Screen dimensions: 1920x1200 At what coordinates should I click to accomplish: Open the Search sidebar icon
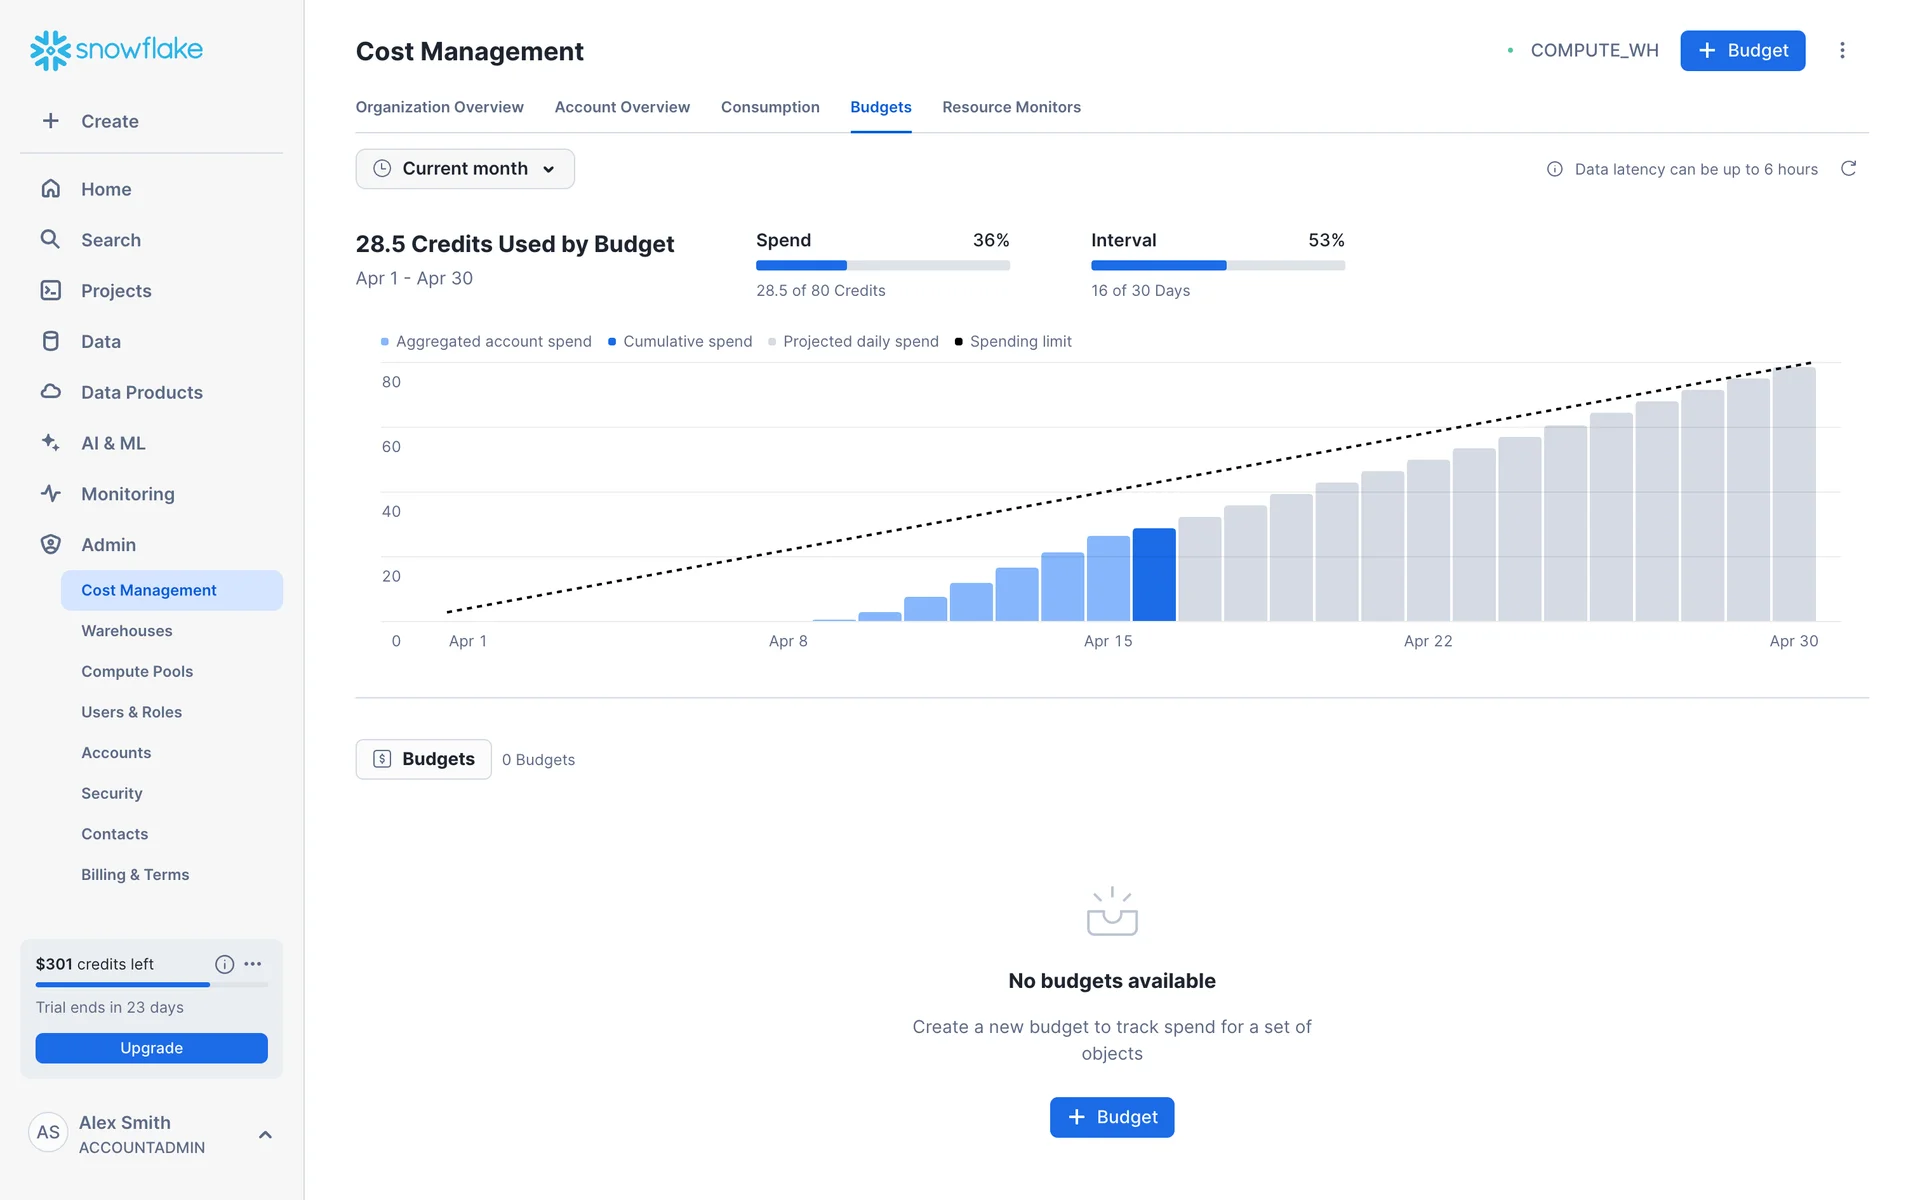point(50,239)
